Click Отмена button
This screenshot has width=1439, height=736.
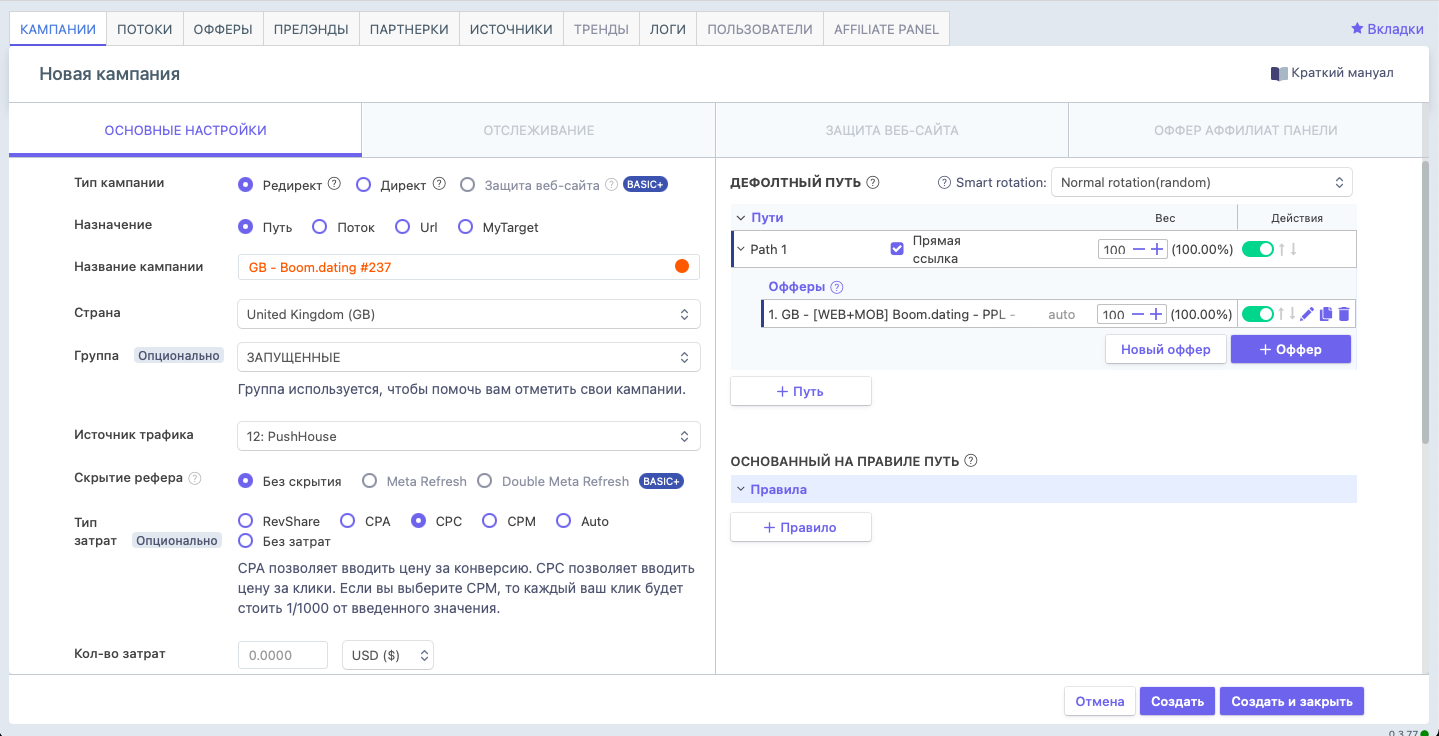[1100, 701]
